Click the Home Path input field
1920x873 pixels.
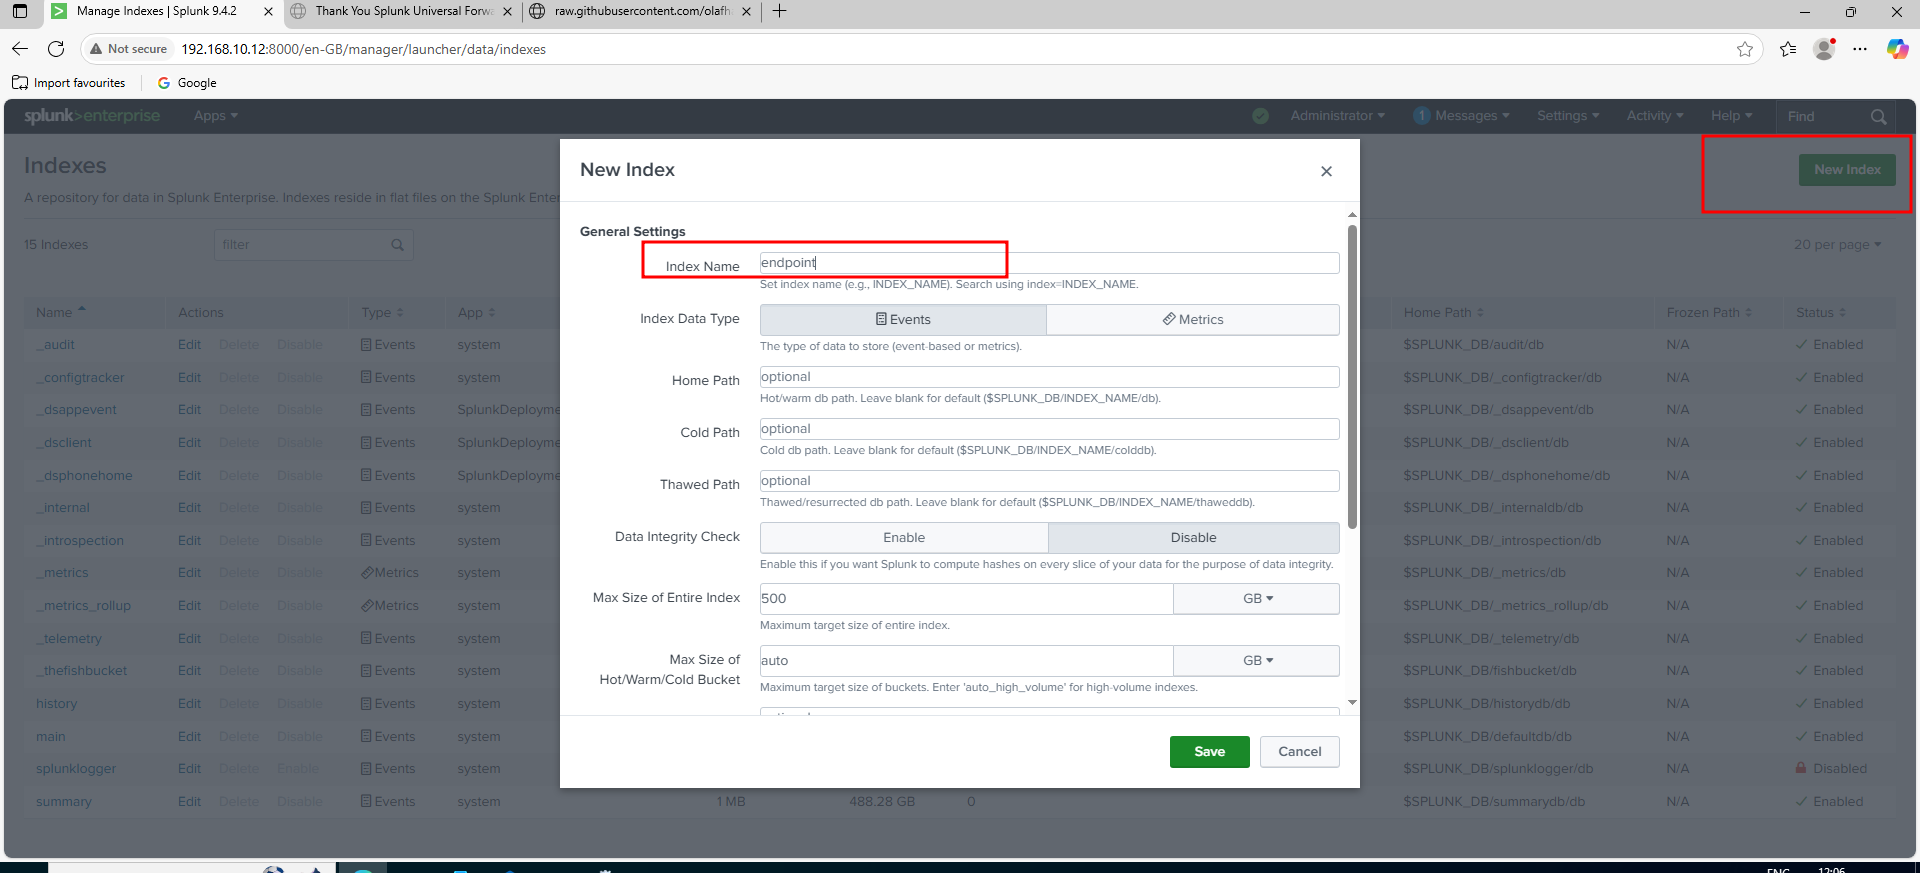[1049, 377]
